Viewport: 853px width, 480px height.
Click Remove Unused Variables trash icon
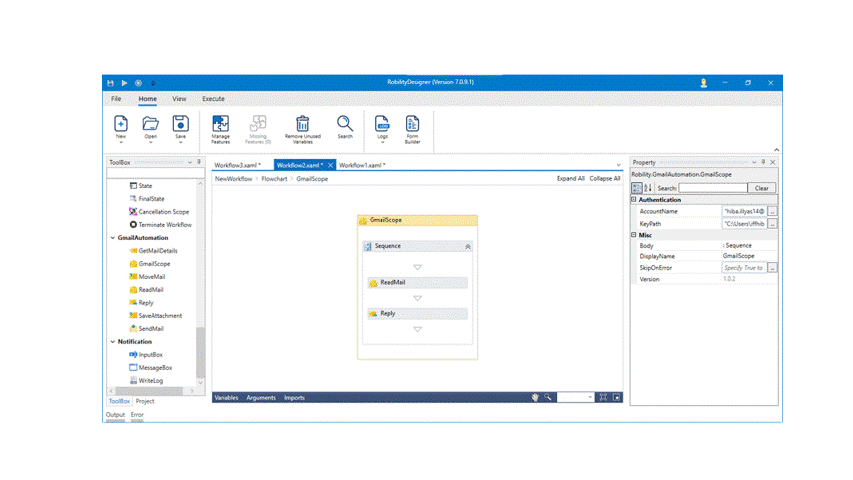click(302, 125)
